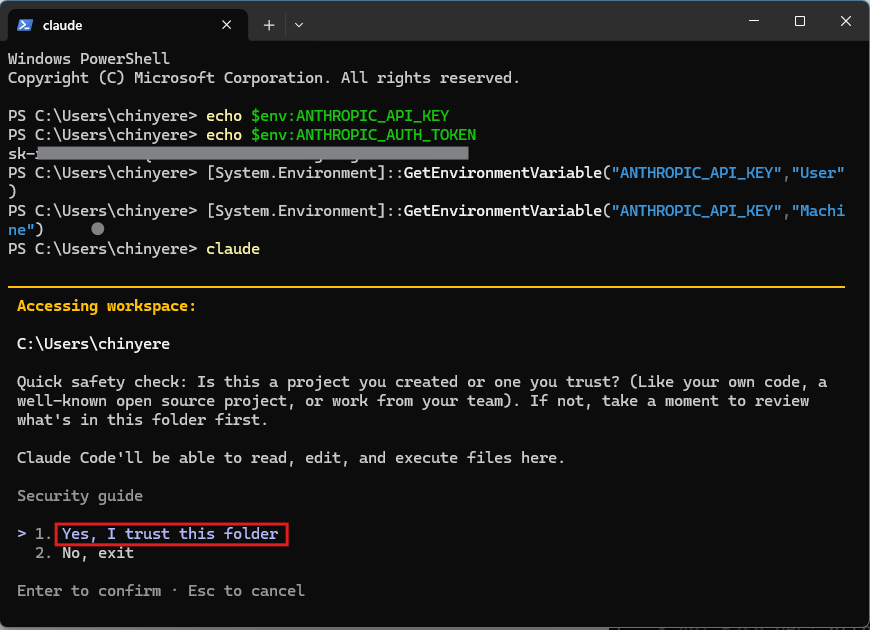Click the > selection marker beside option 1
870x630 pixels.
22,533
